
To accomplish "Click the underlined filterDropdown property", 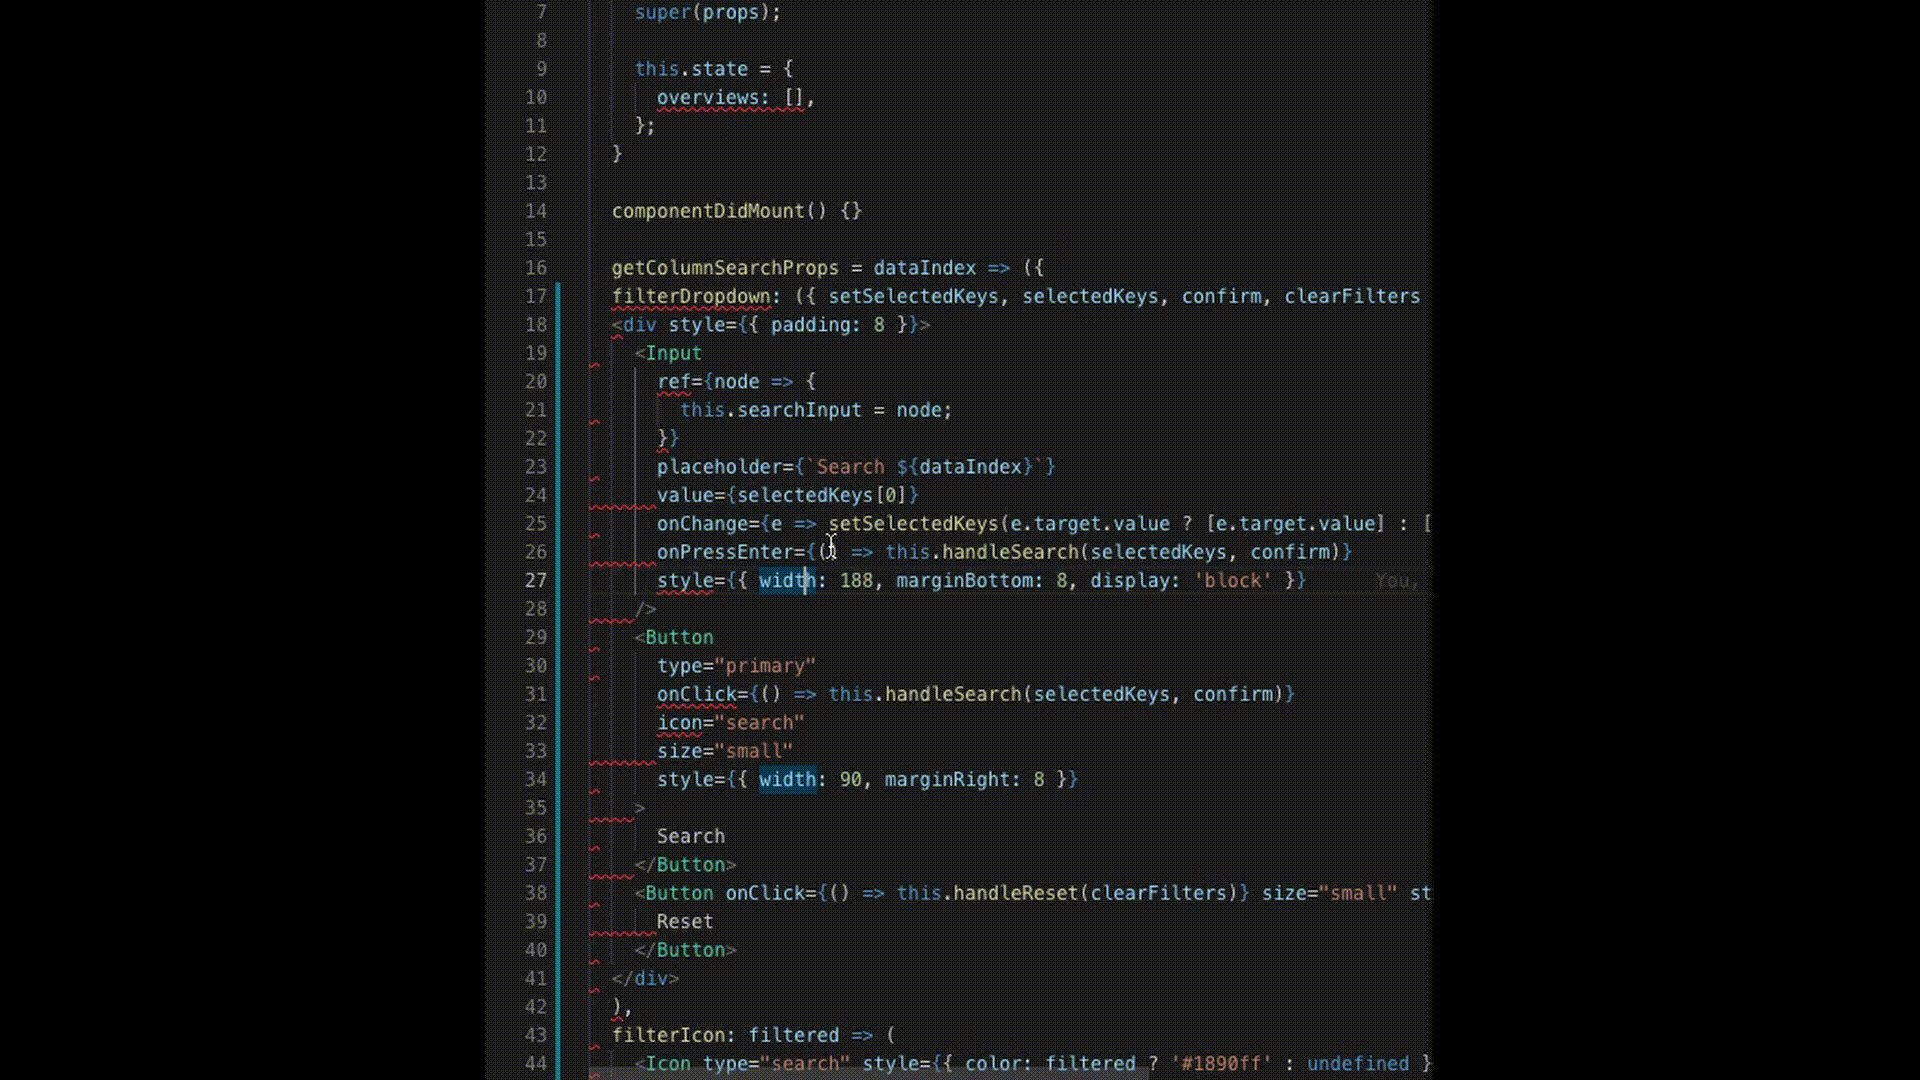I will (692, 296).
